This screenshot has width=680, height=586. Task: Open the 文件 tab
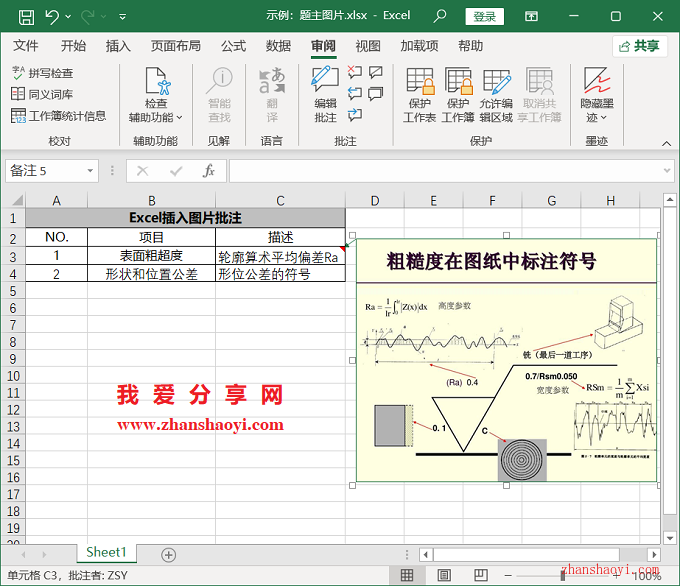pyautogui.click(x=26, y=46)
